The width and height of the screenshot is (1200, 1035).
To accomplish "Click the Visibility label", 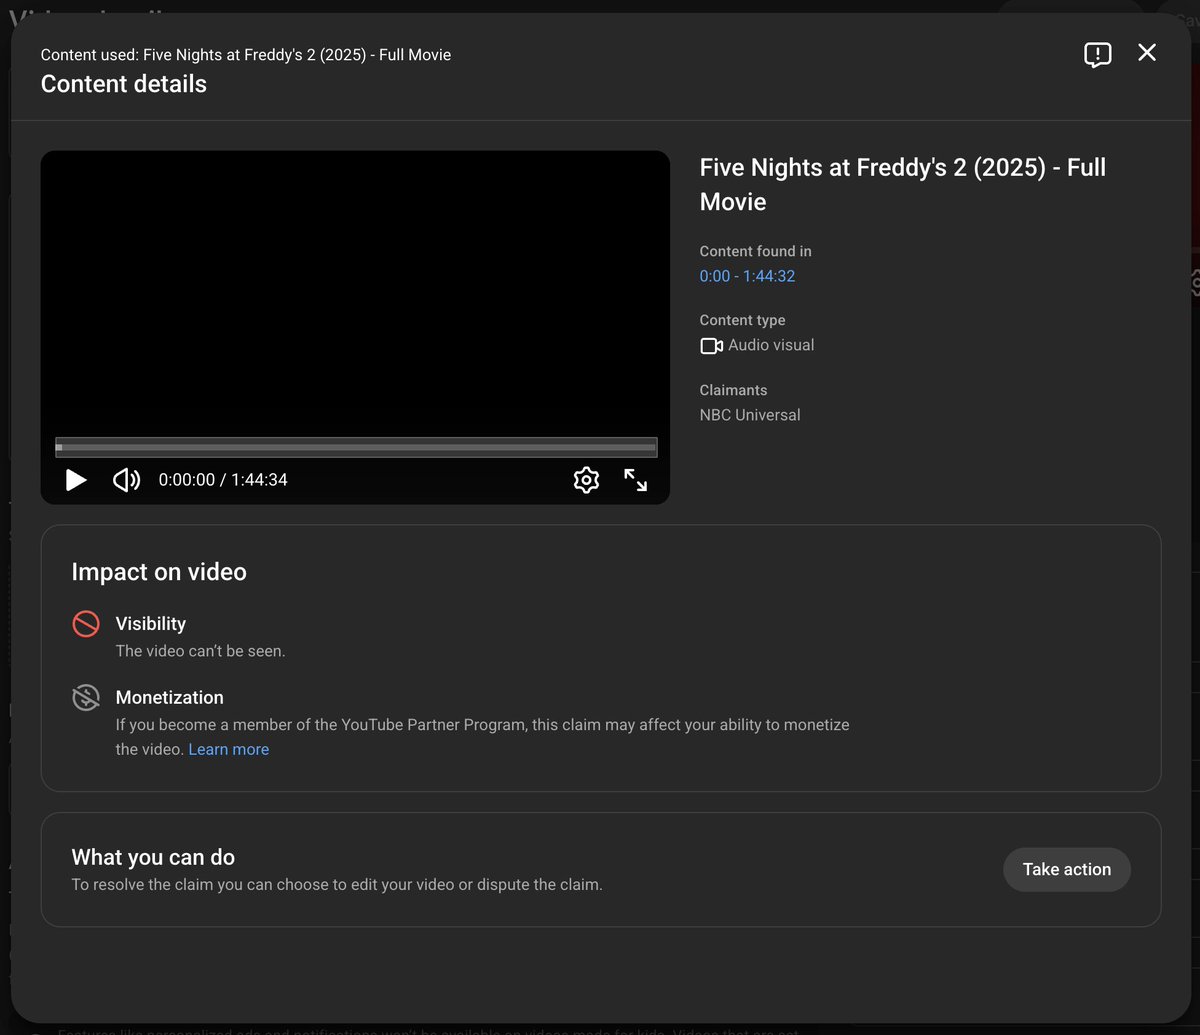I will pos(151,624).
